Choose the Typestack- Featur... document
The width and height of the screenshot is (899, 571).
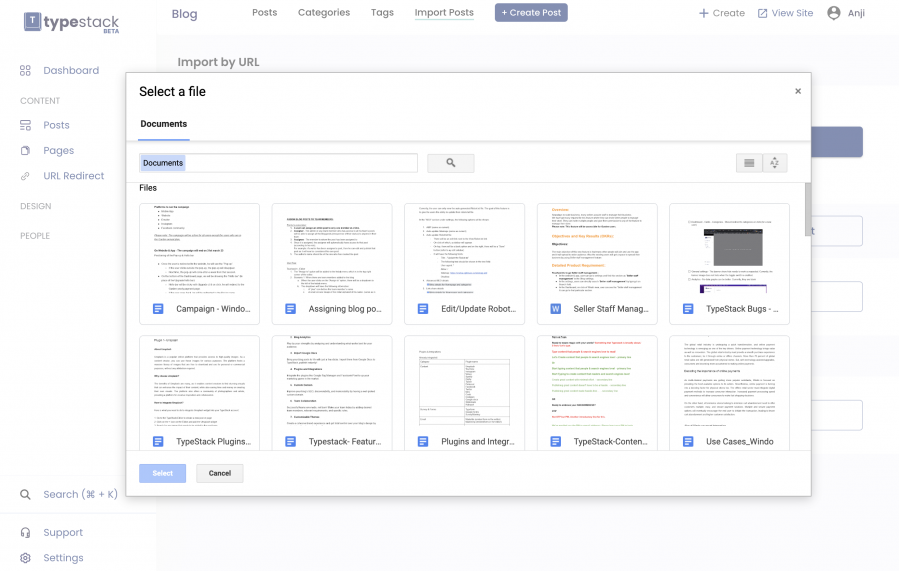coord(331,396)
